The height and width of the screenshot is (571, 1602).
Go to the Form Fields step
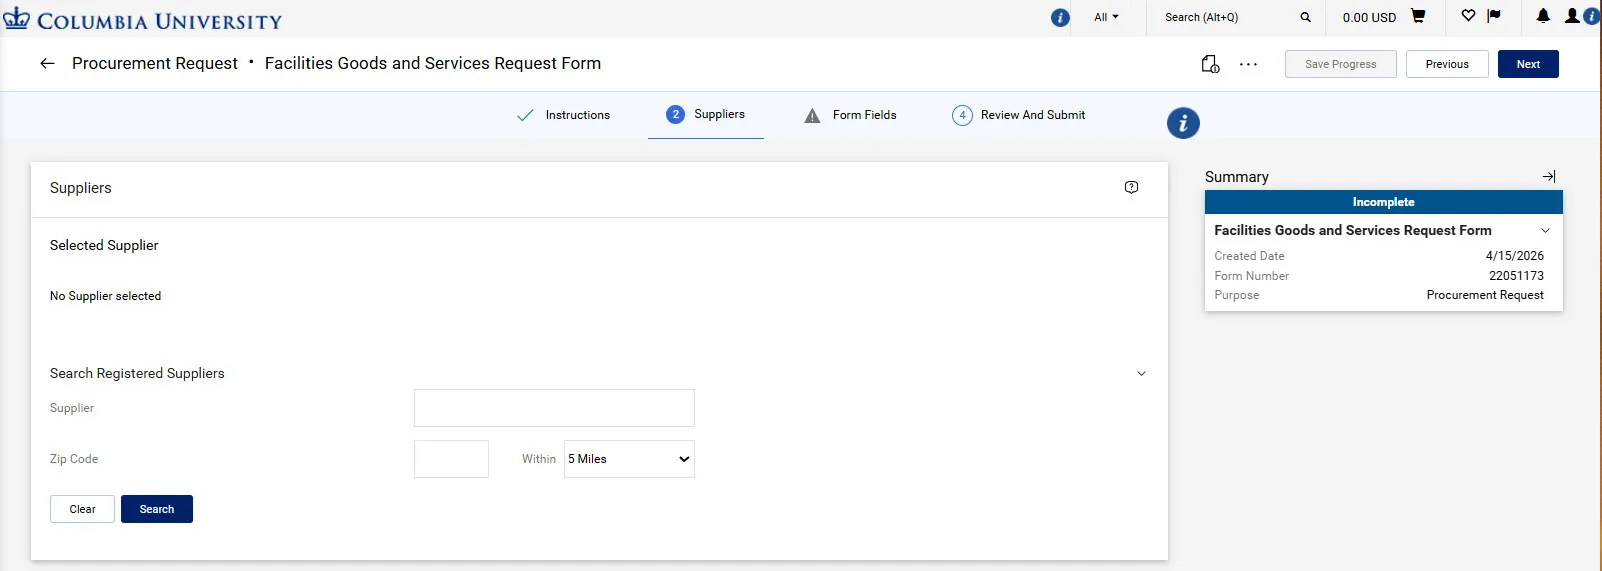point(850,115)
